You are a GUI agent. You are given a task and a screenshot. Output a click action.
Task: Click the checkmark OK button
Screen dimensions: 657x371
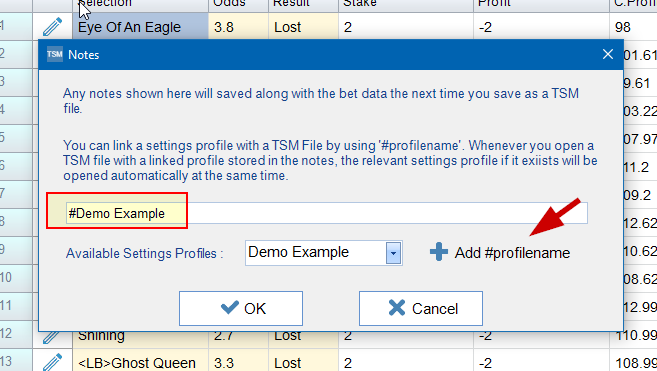[241, 309]
